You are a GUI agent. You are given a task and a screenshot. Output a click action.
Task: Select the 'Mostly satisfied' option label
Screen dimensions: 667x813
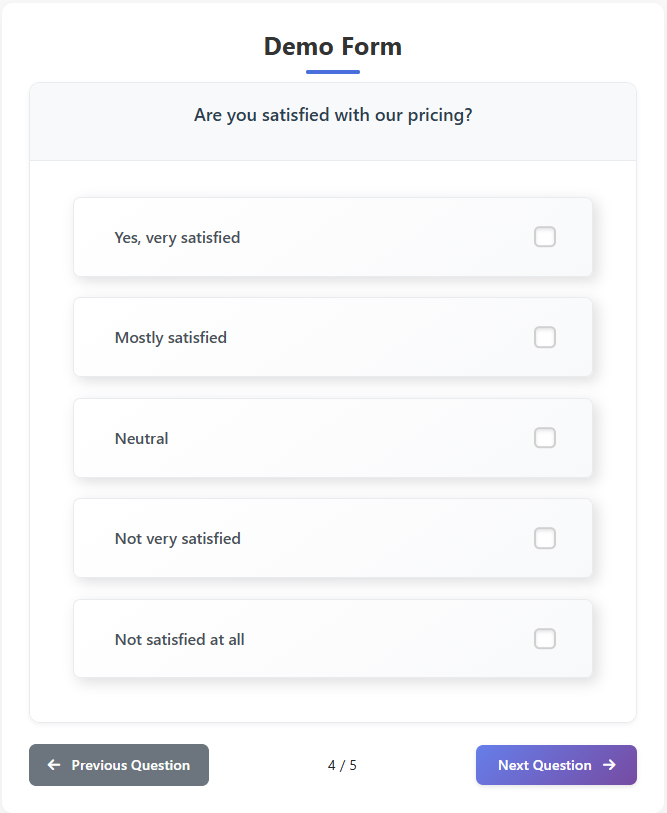[171, 338]
